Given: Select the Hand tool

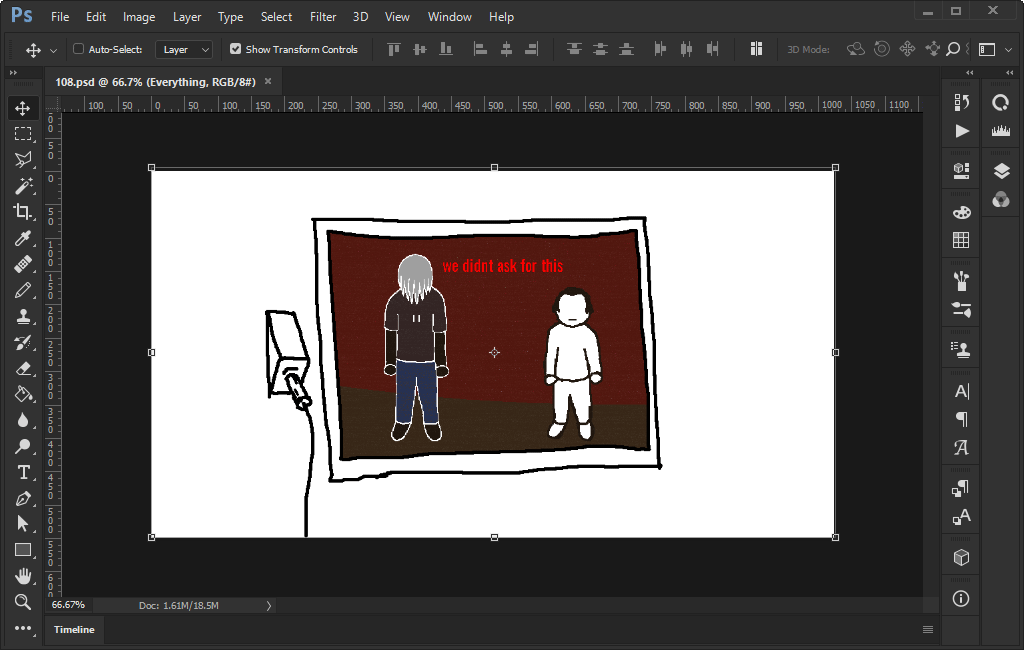Looking at the screenshot, I should 22,576.
